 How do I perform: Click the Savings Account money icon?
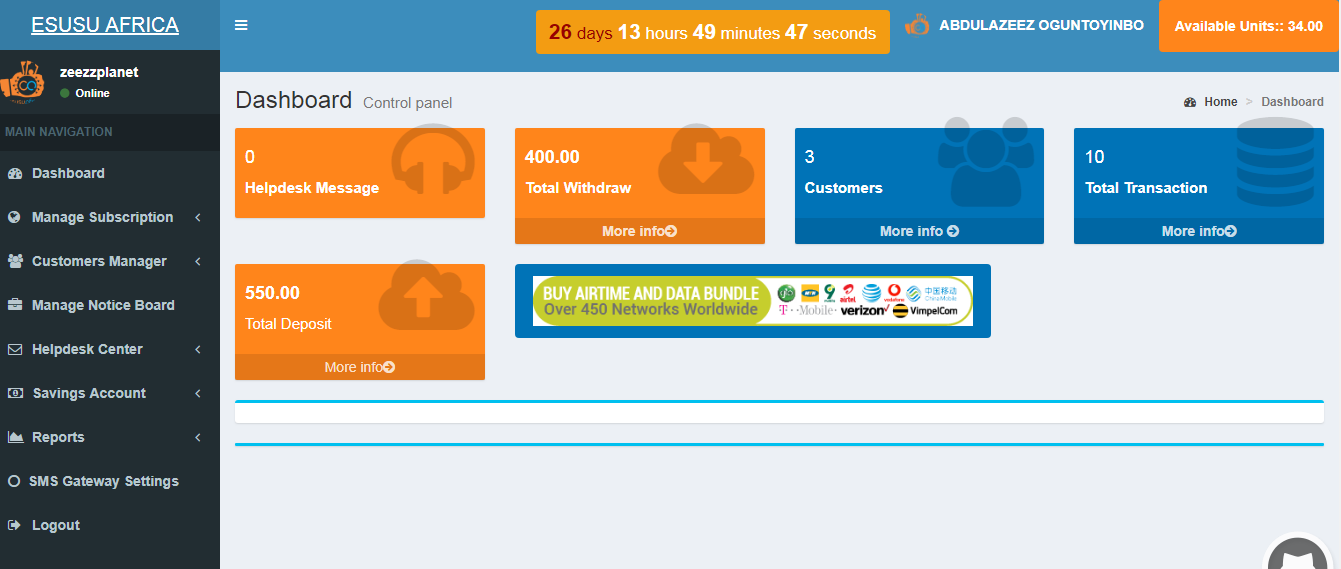pyautogui.click(x=15, y=393)
